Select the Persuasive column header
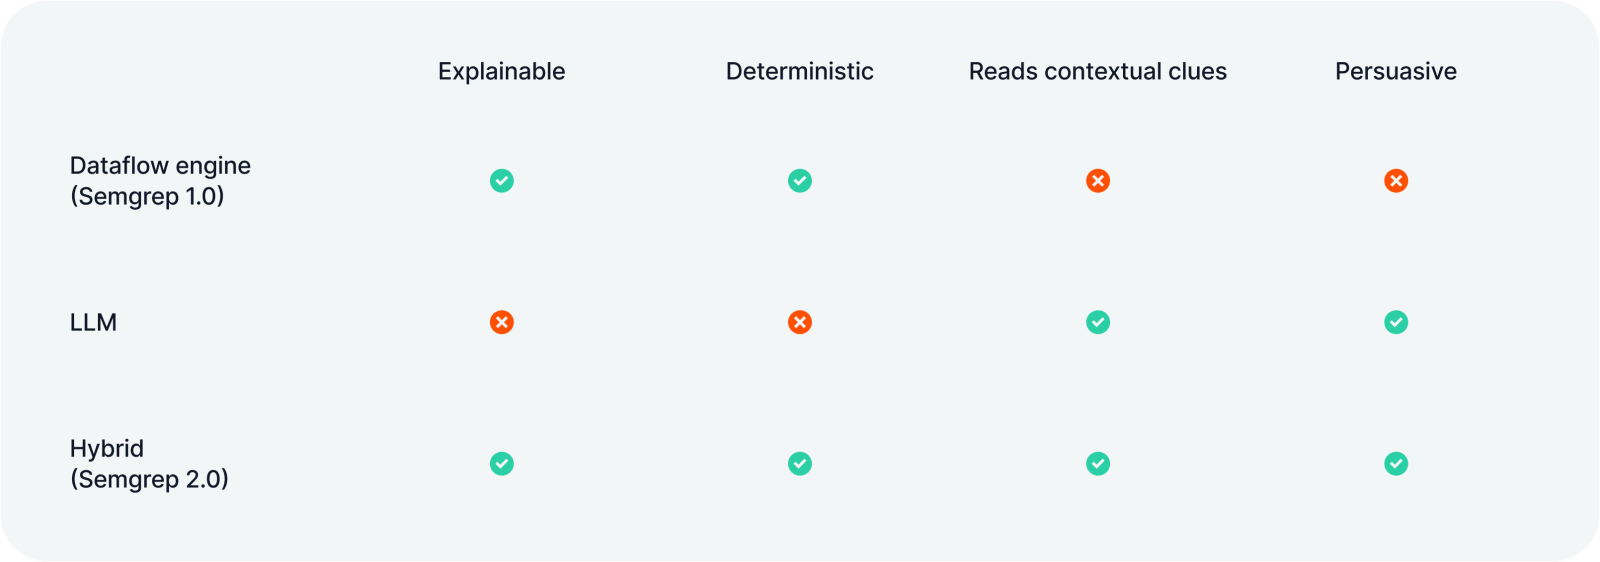Image resolution: width=1600 pixels, height=562 pixels. [1396, 72]
